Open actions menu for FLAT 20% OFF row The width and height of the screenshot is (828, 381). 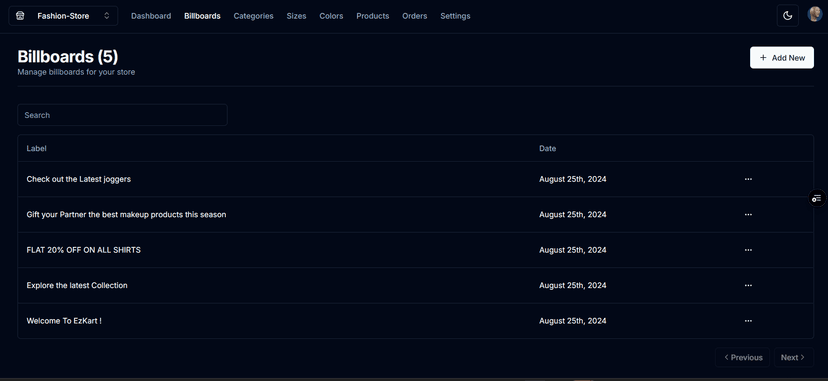point(748,250)
